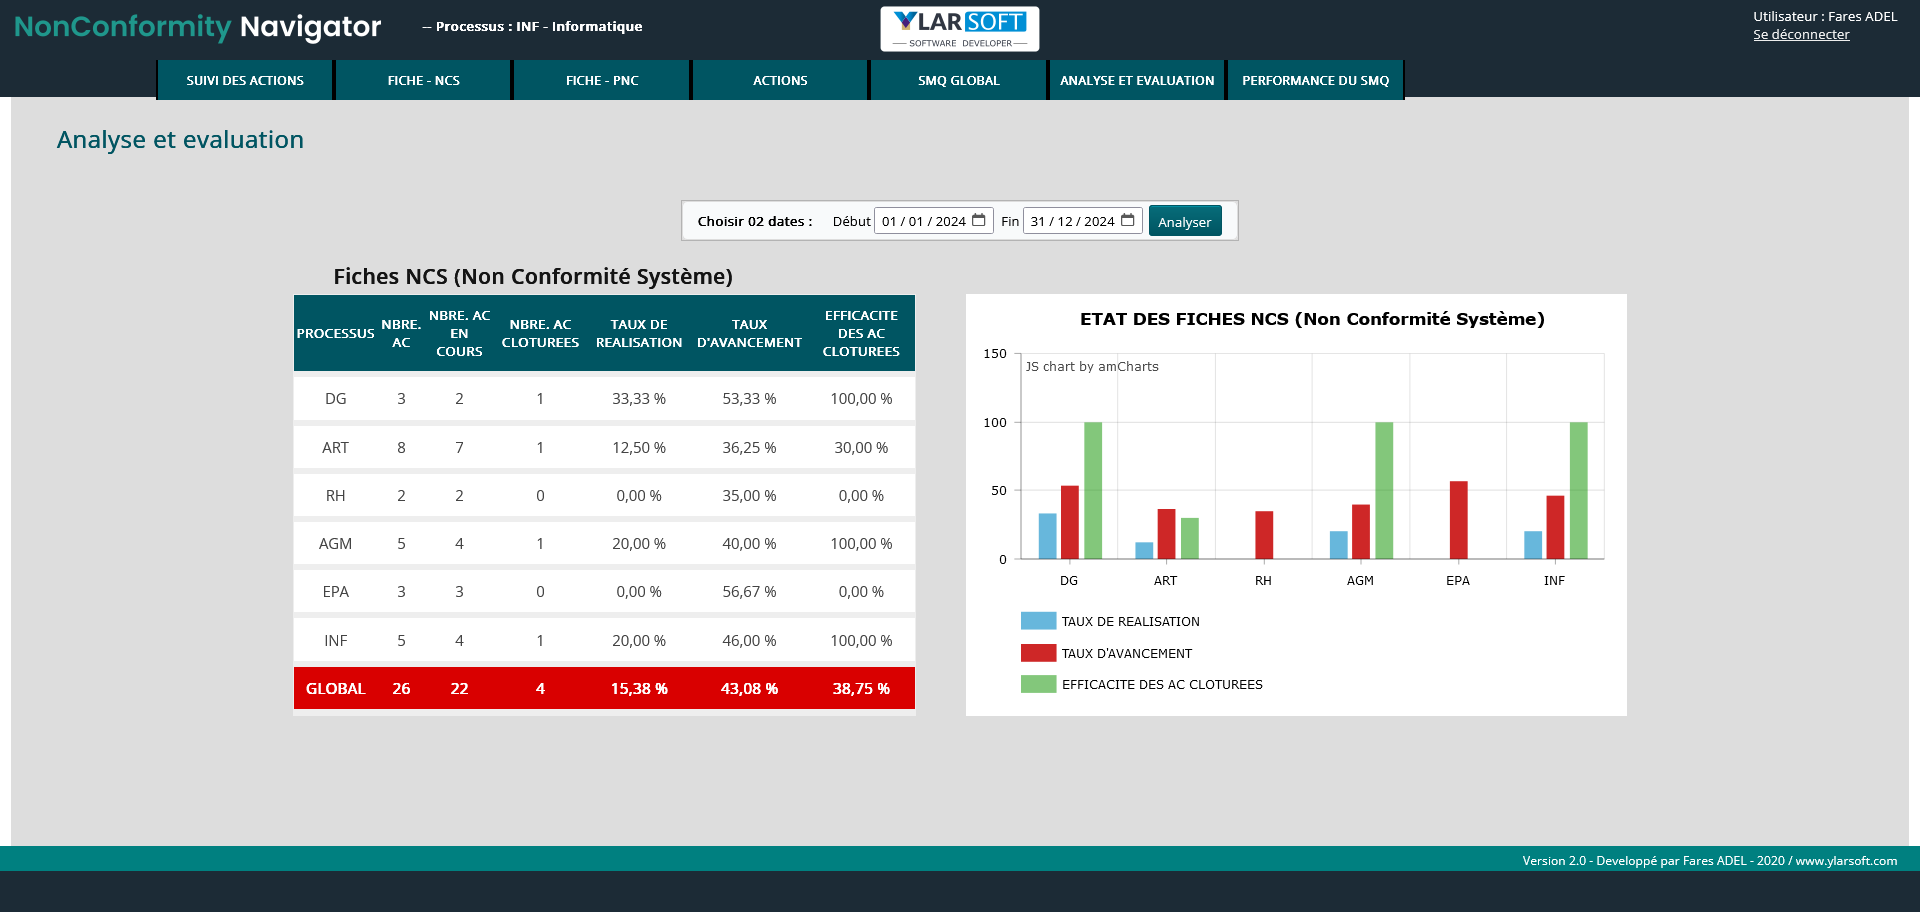Select the DG row label
The height and width of the screenshot is (912, 1920).
335,399
